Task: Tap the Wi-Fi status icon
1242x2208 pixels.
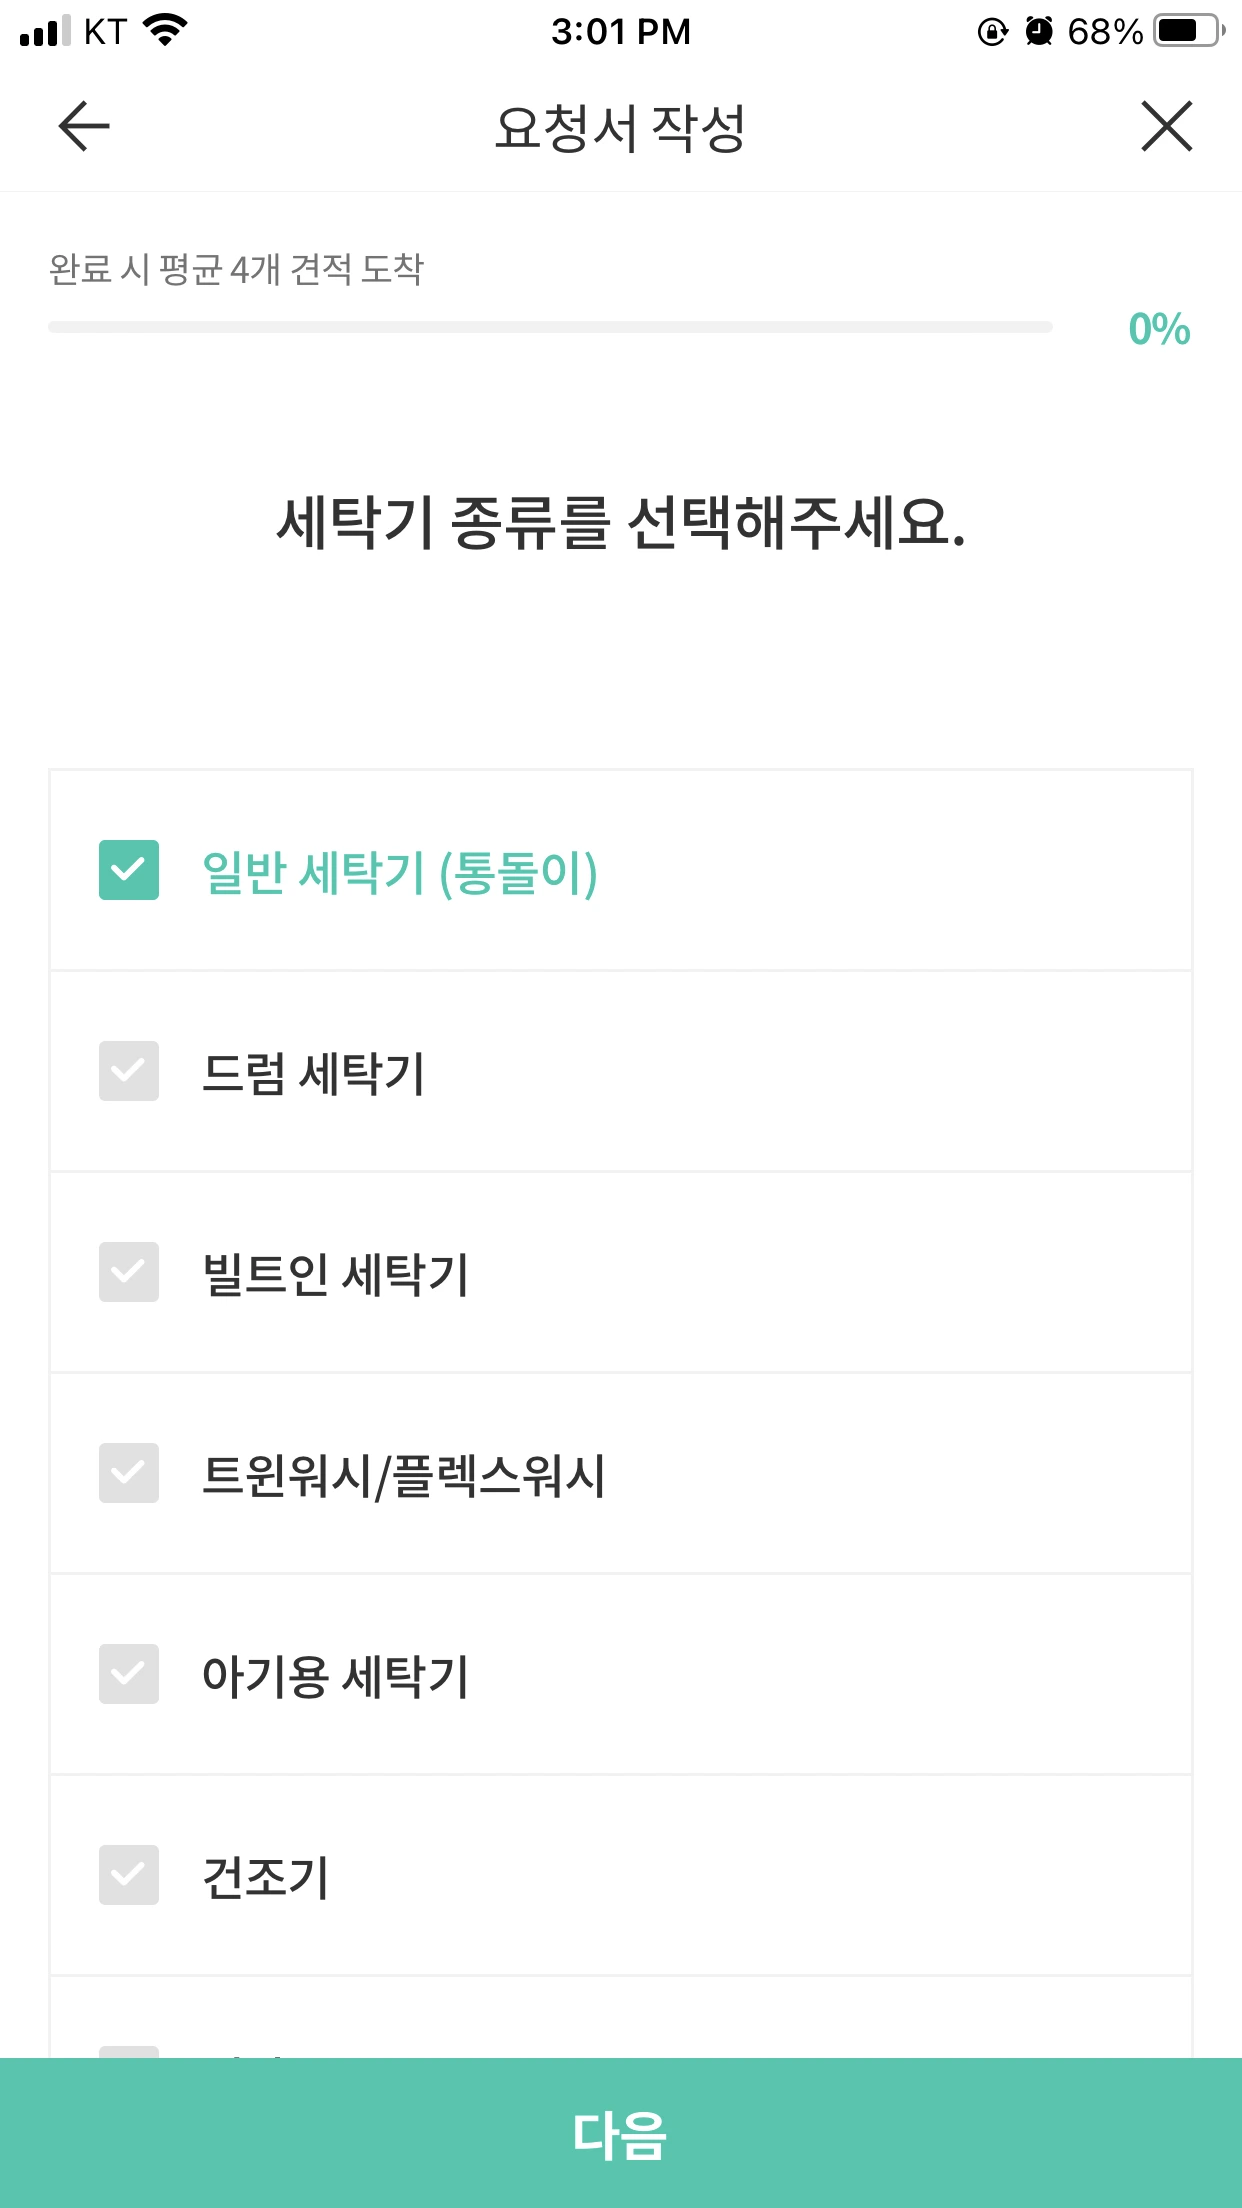Action: (166, 31)
